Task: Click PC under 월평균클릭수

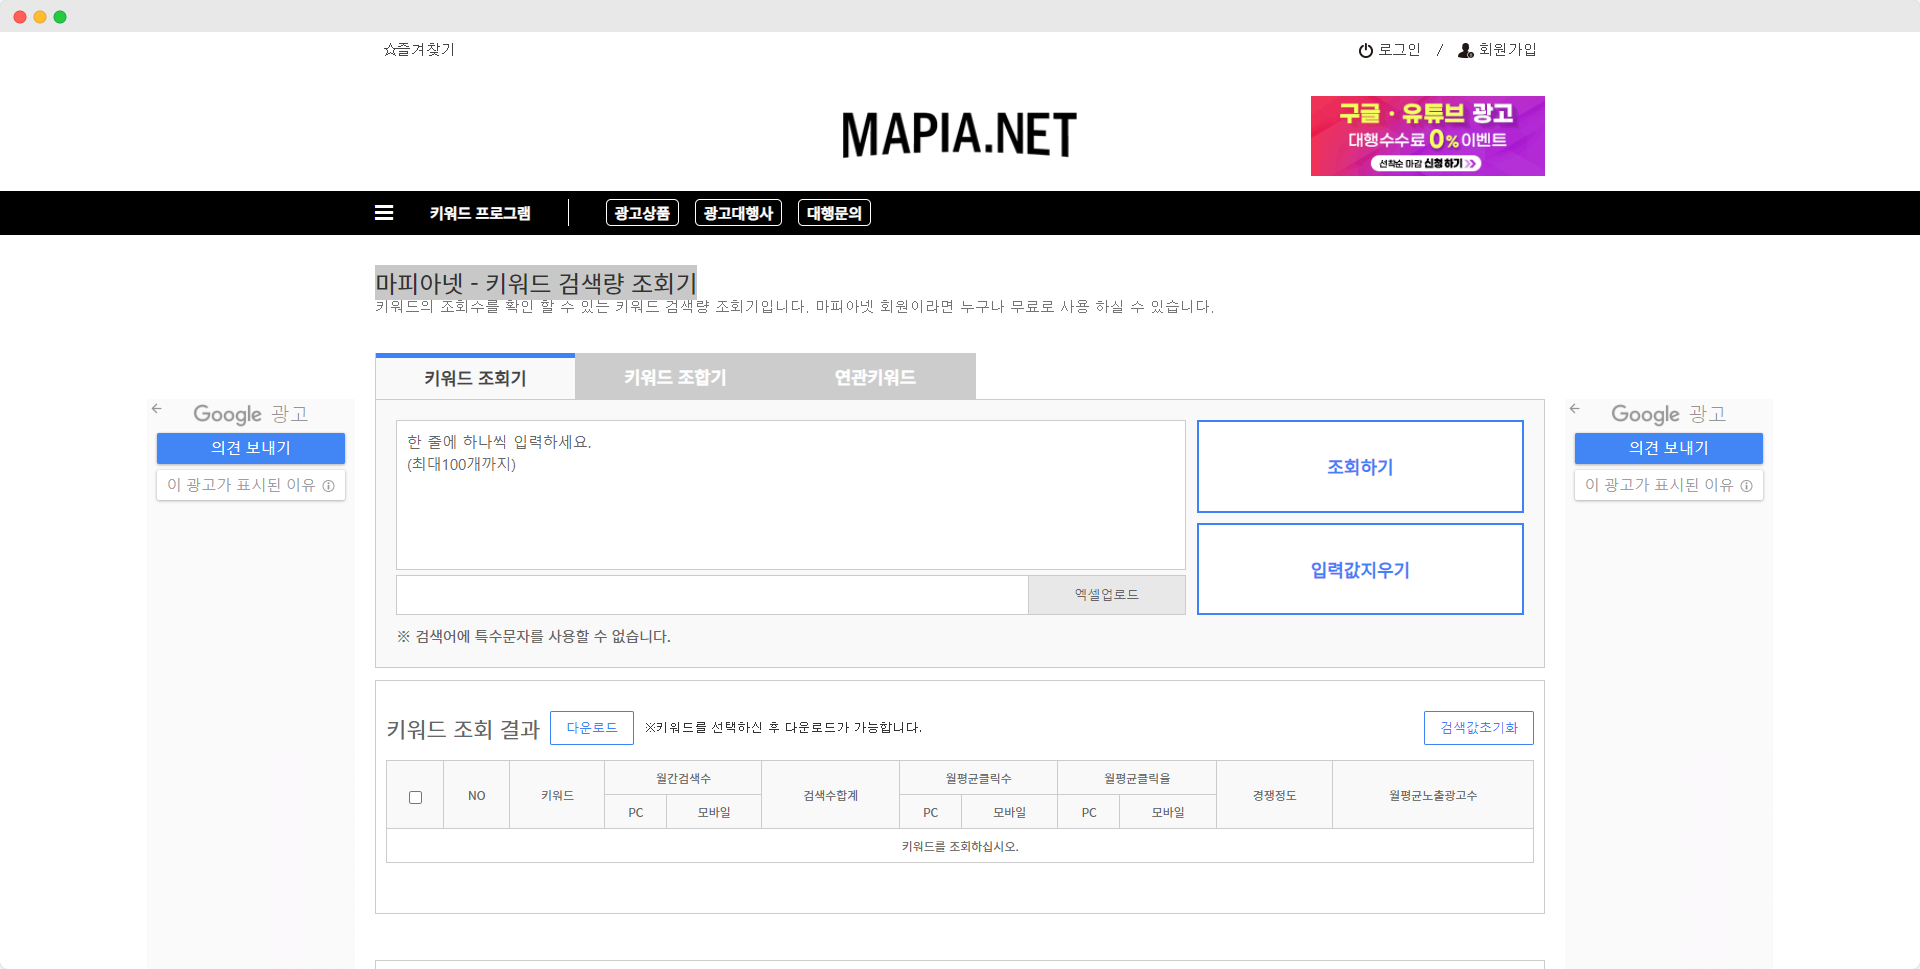Action: tap(931, 812)
